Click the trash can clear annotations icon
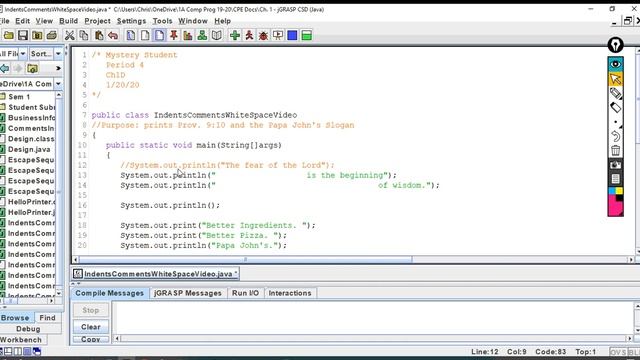Screen dimensions: 640x360 point(616,150)
